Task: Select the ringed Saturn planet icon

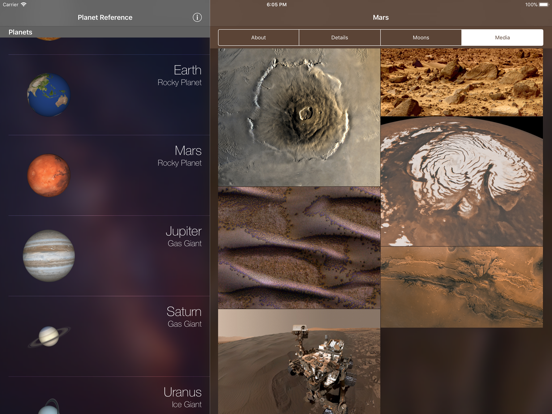Action: tap(49, 337)
